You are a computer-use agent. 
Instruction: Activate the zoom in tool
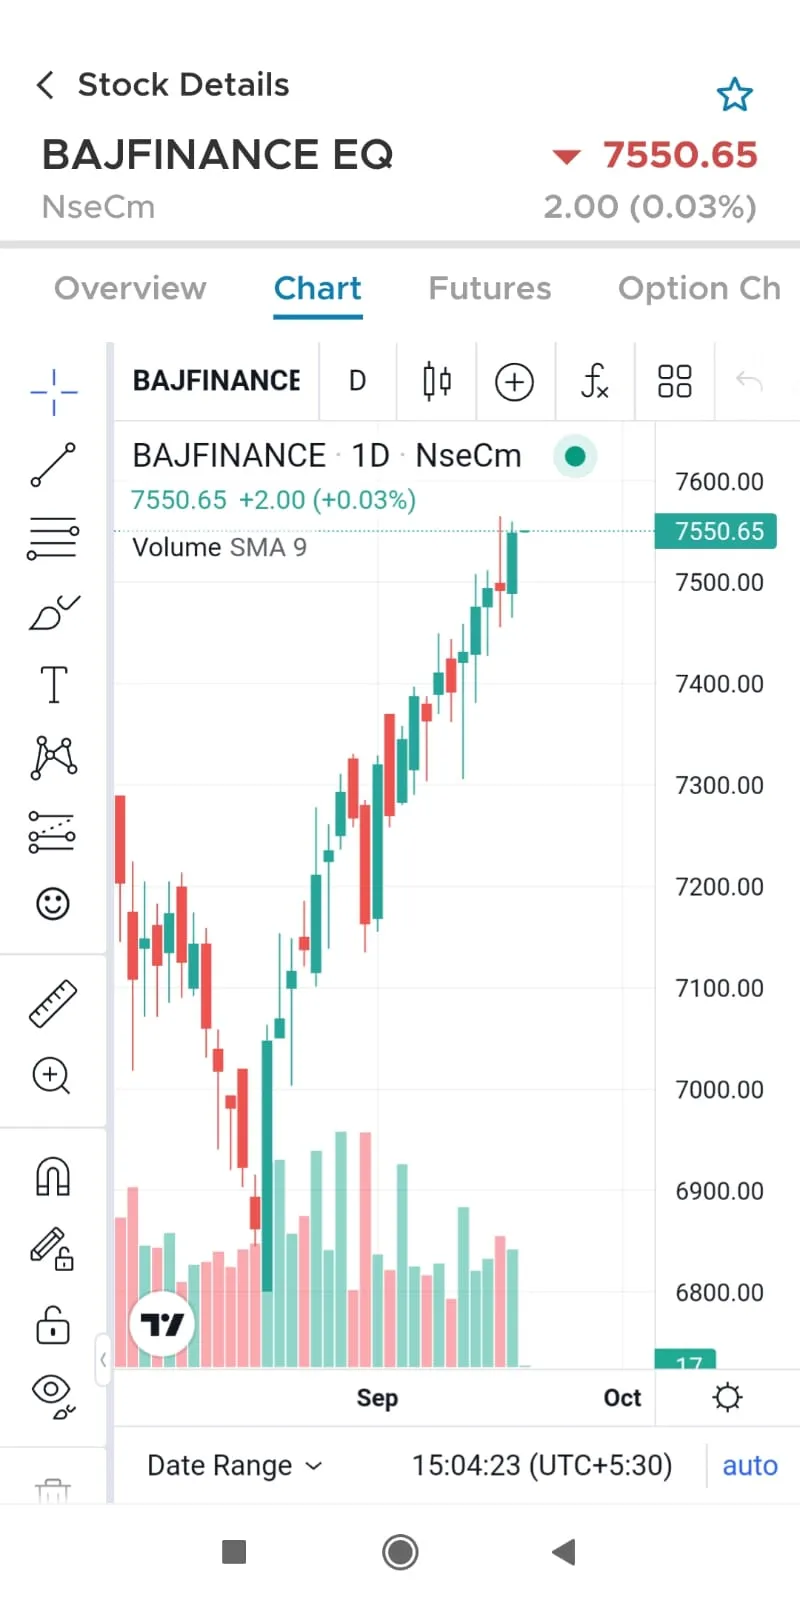52,1076
